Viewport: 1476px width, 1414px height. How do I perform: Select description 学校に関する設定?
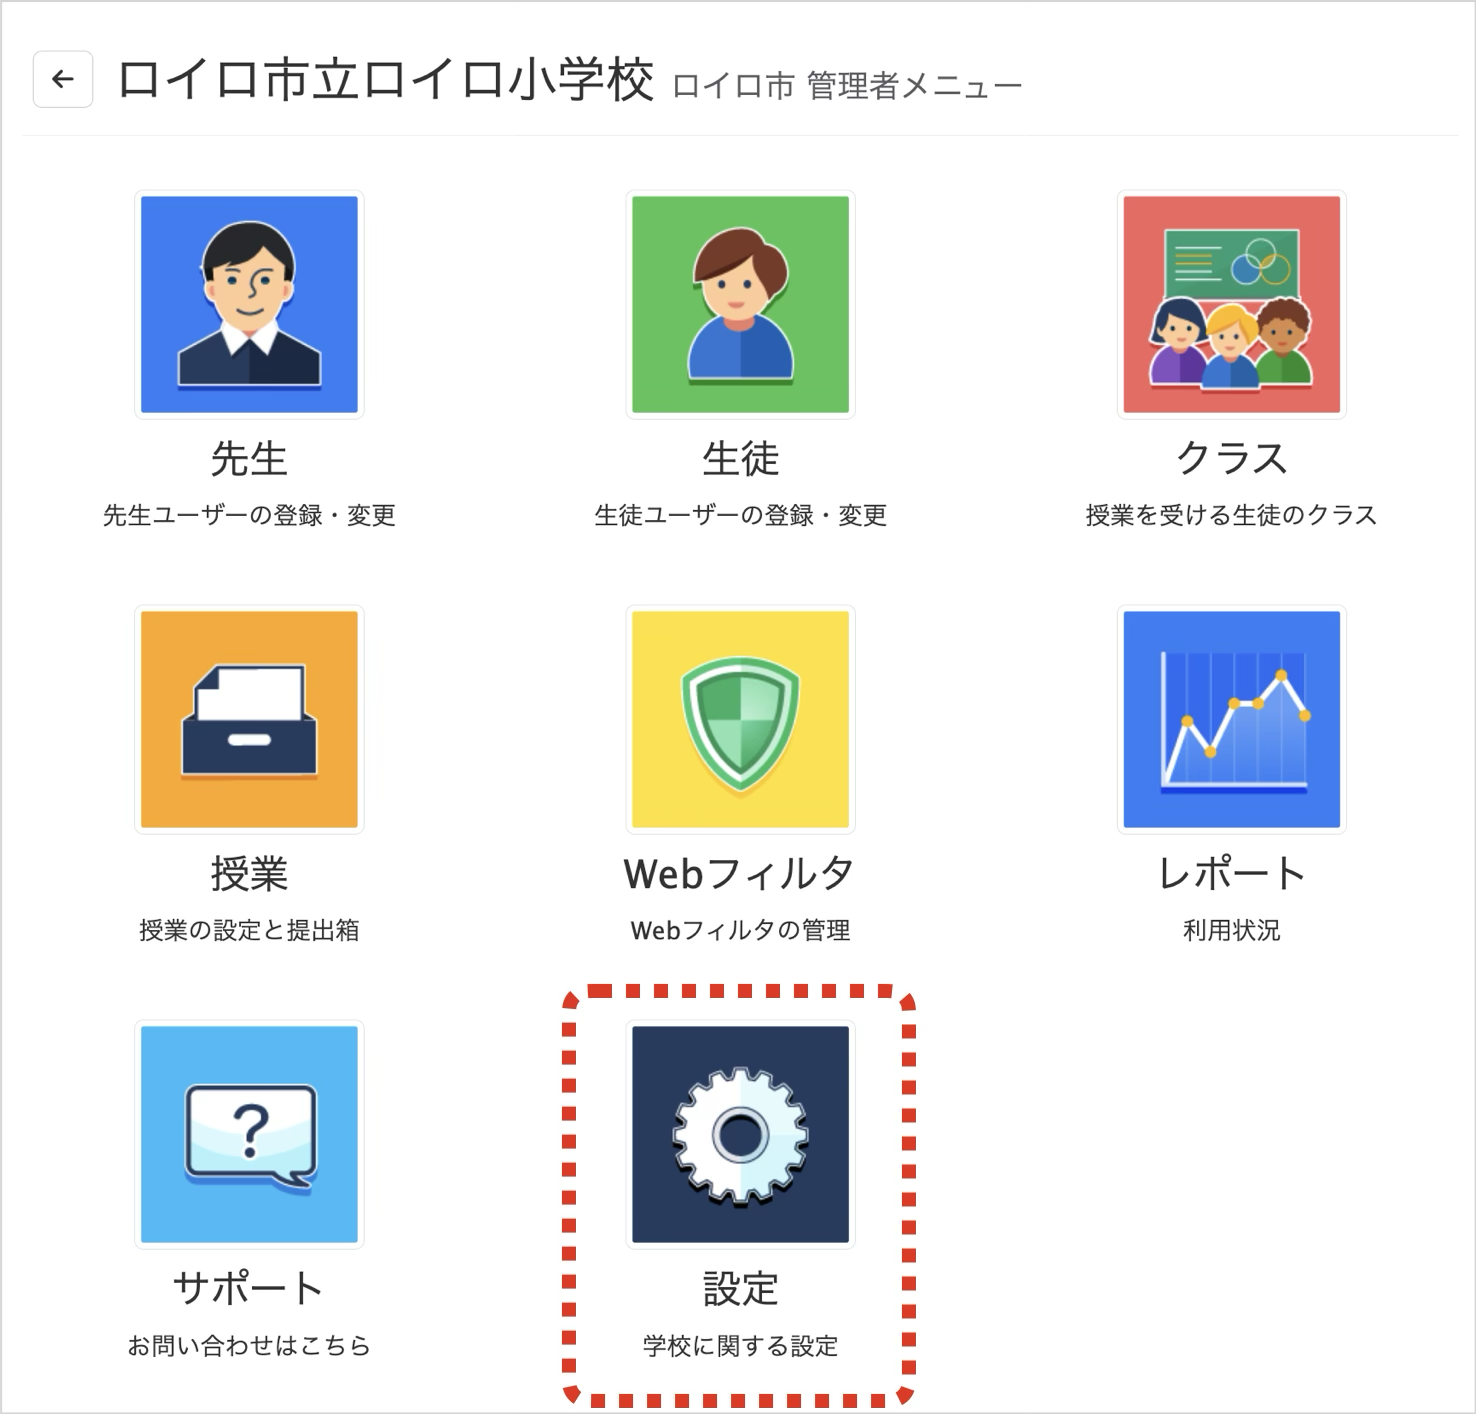tap(740, 1346)
